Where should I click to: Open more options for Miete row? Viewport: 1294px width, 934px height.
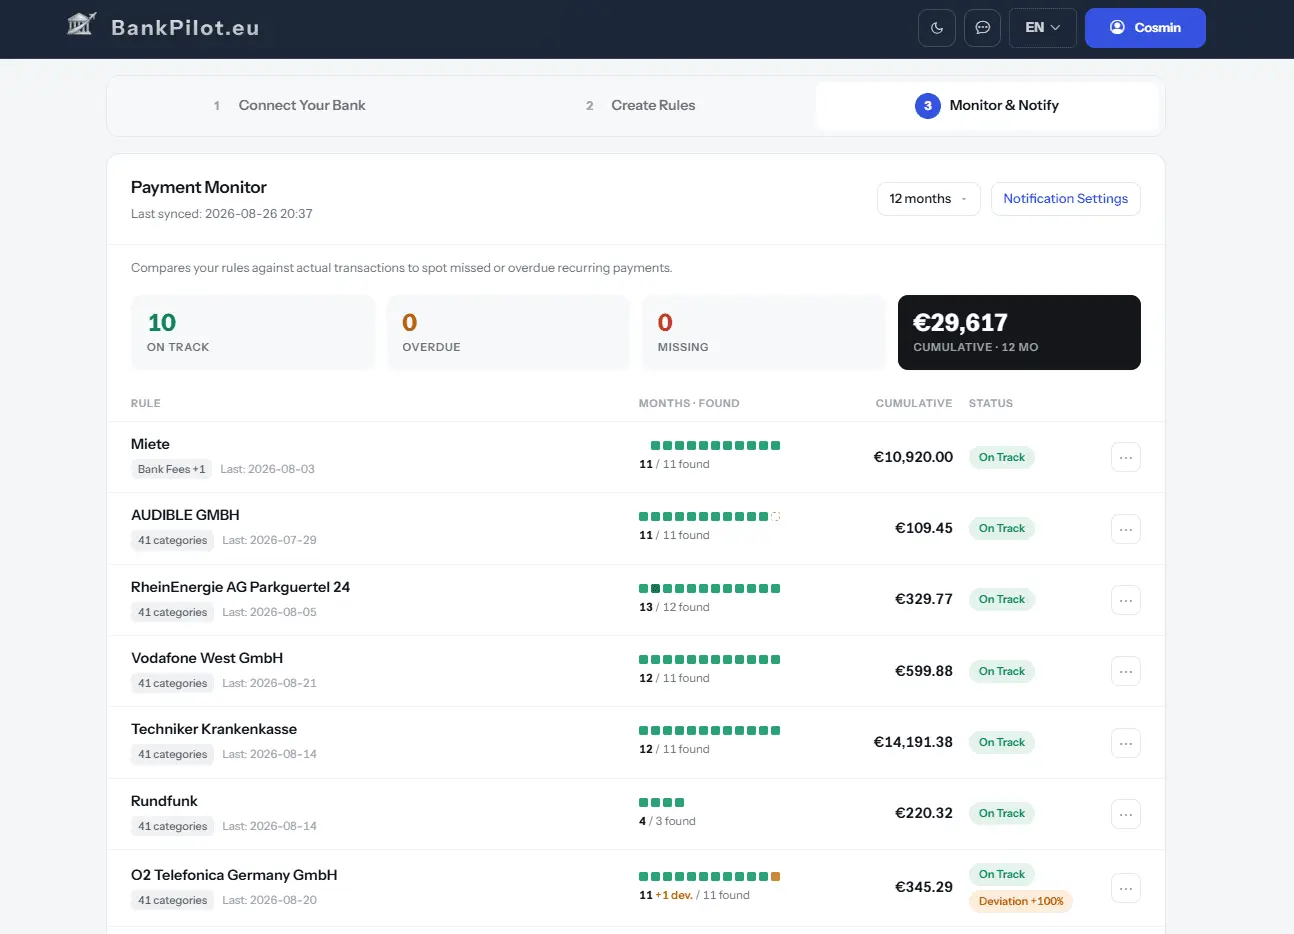point(1126,457)
